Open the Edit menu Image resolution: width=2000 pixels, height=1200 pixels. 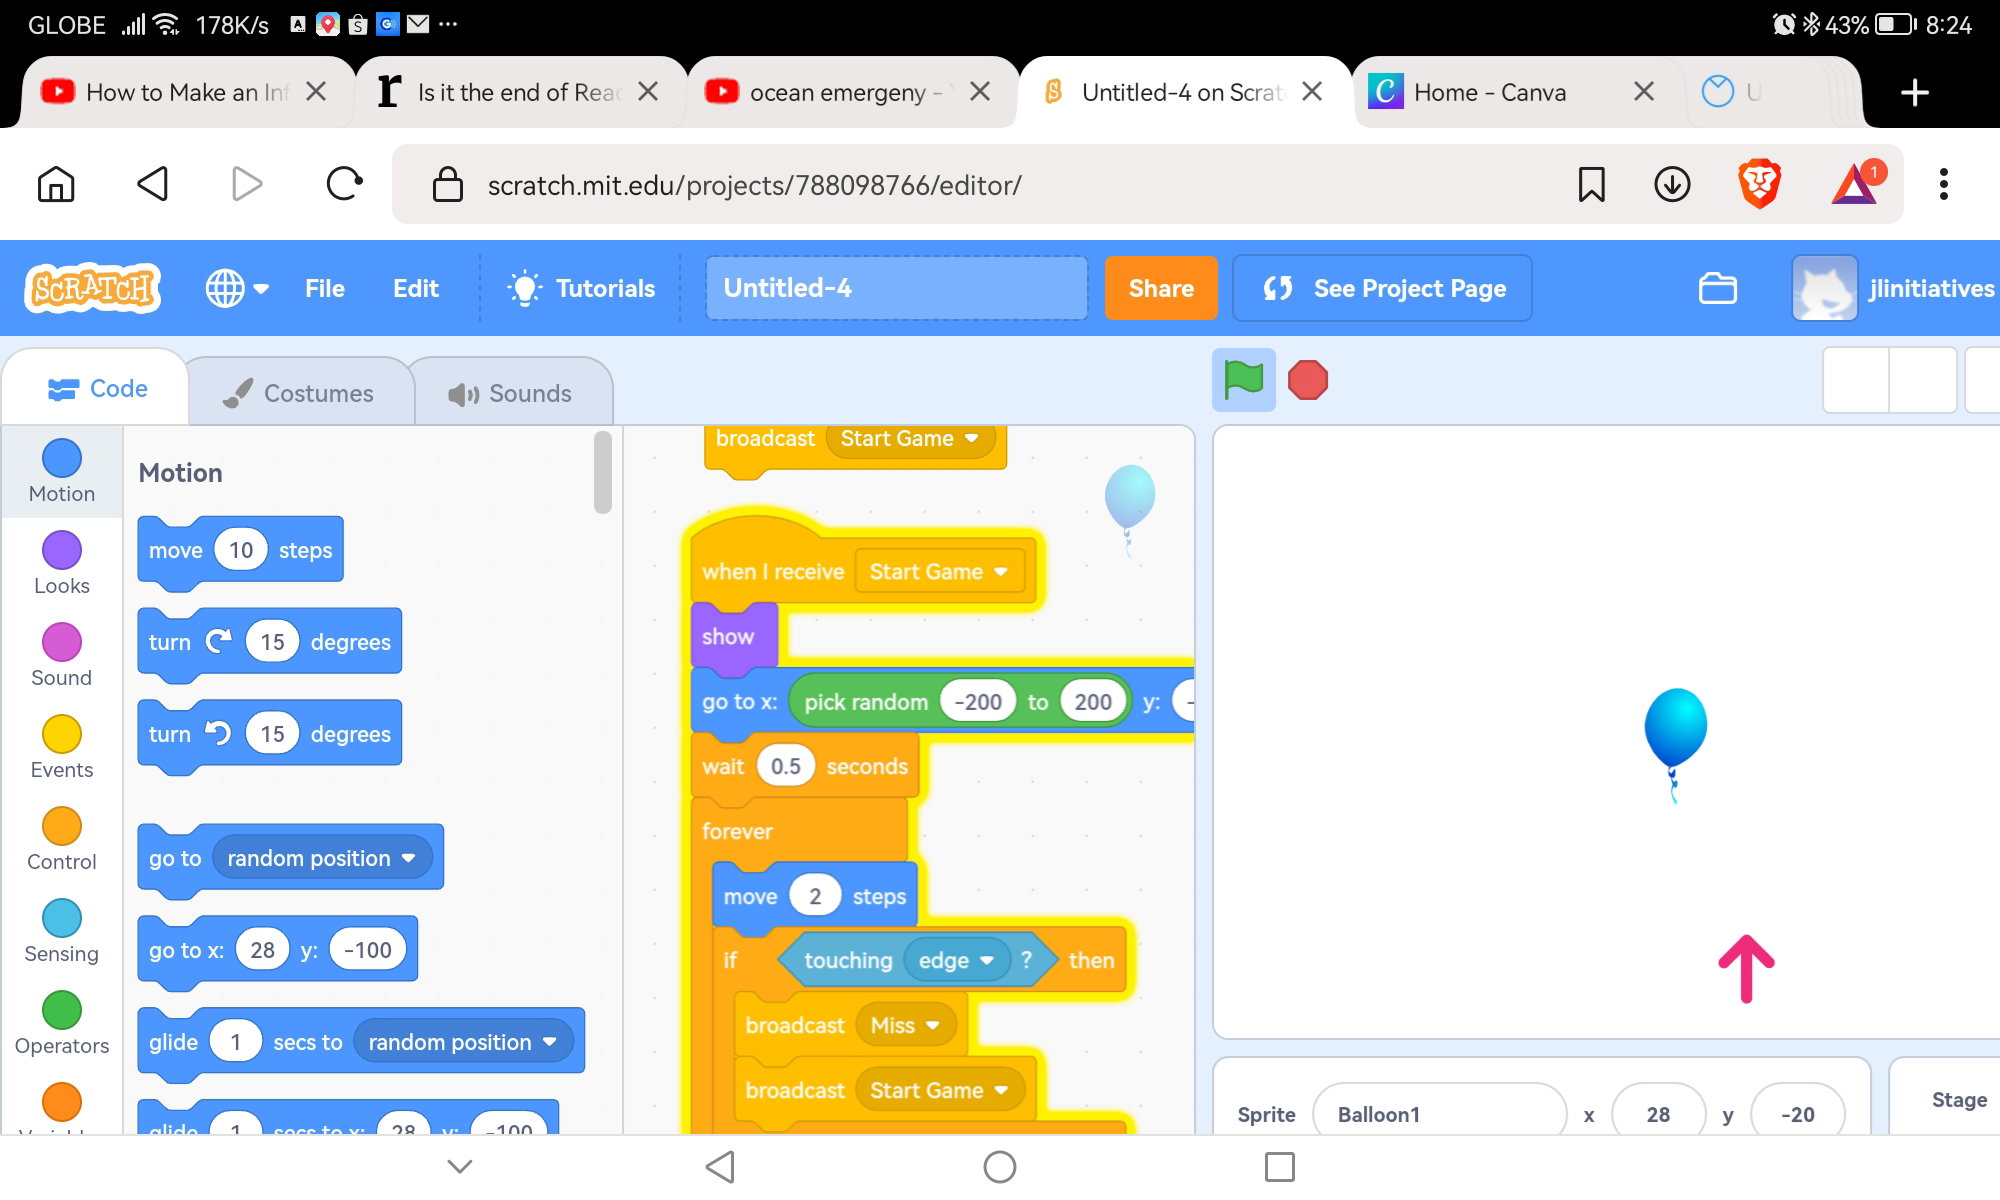coord(416,288)
